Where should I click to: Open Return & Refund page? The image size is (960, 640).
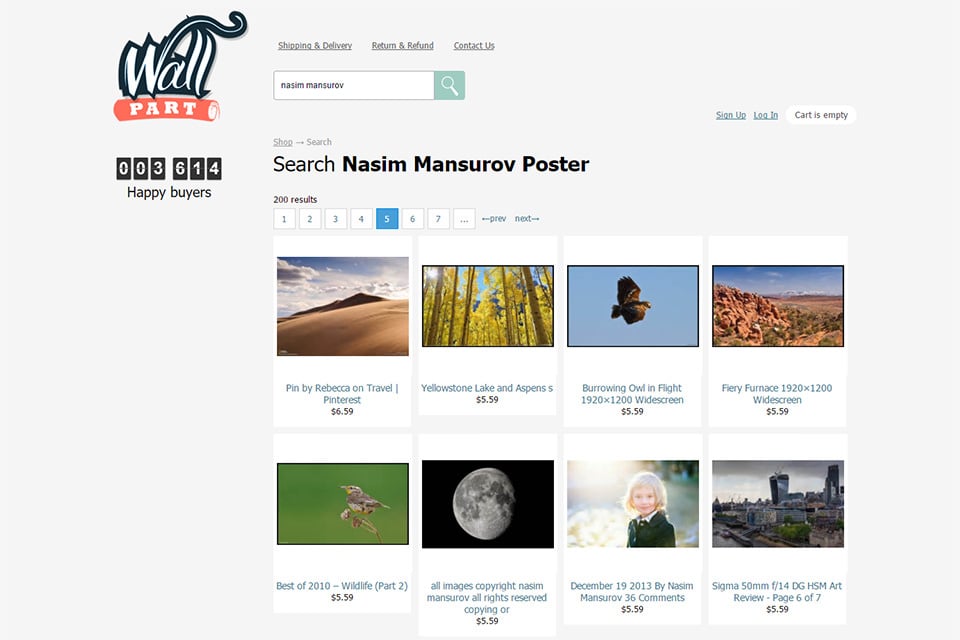(402, 45)
